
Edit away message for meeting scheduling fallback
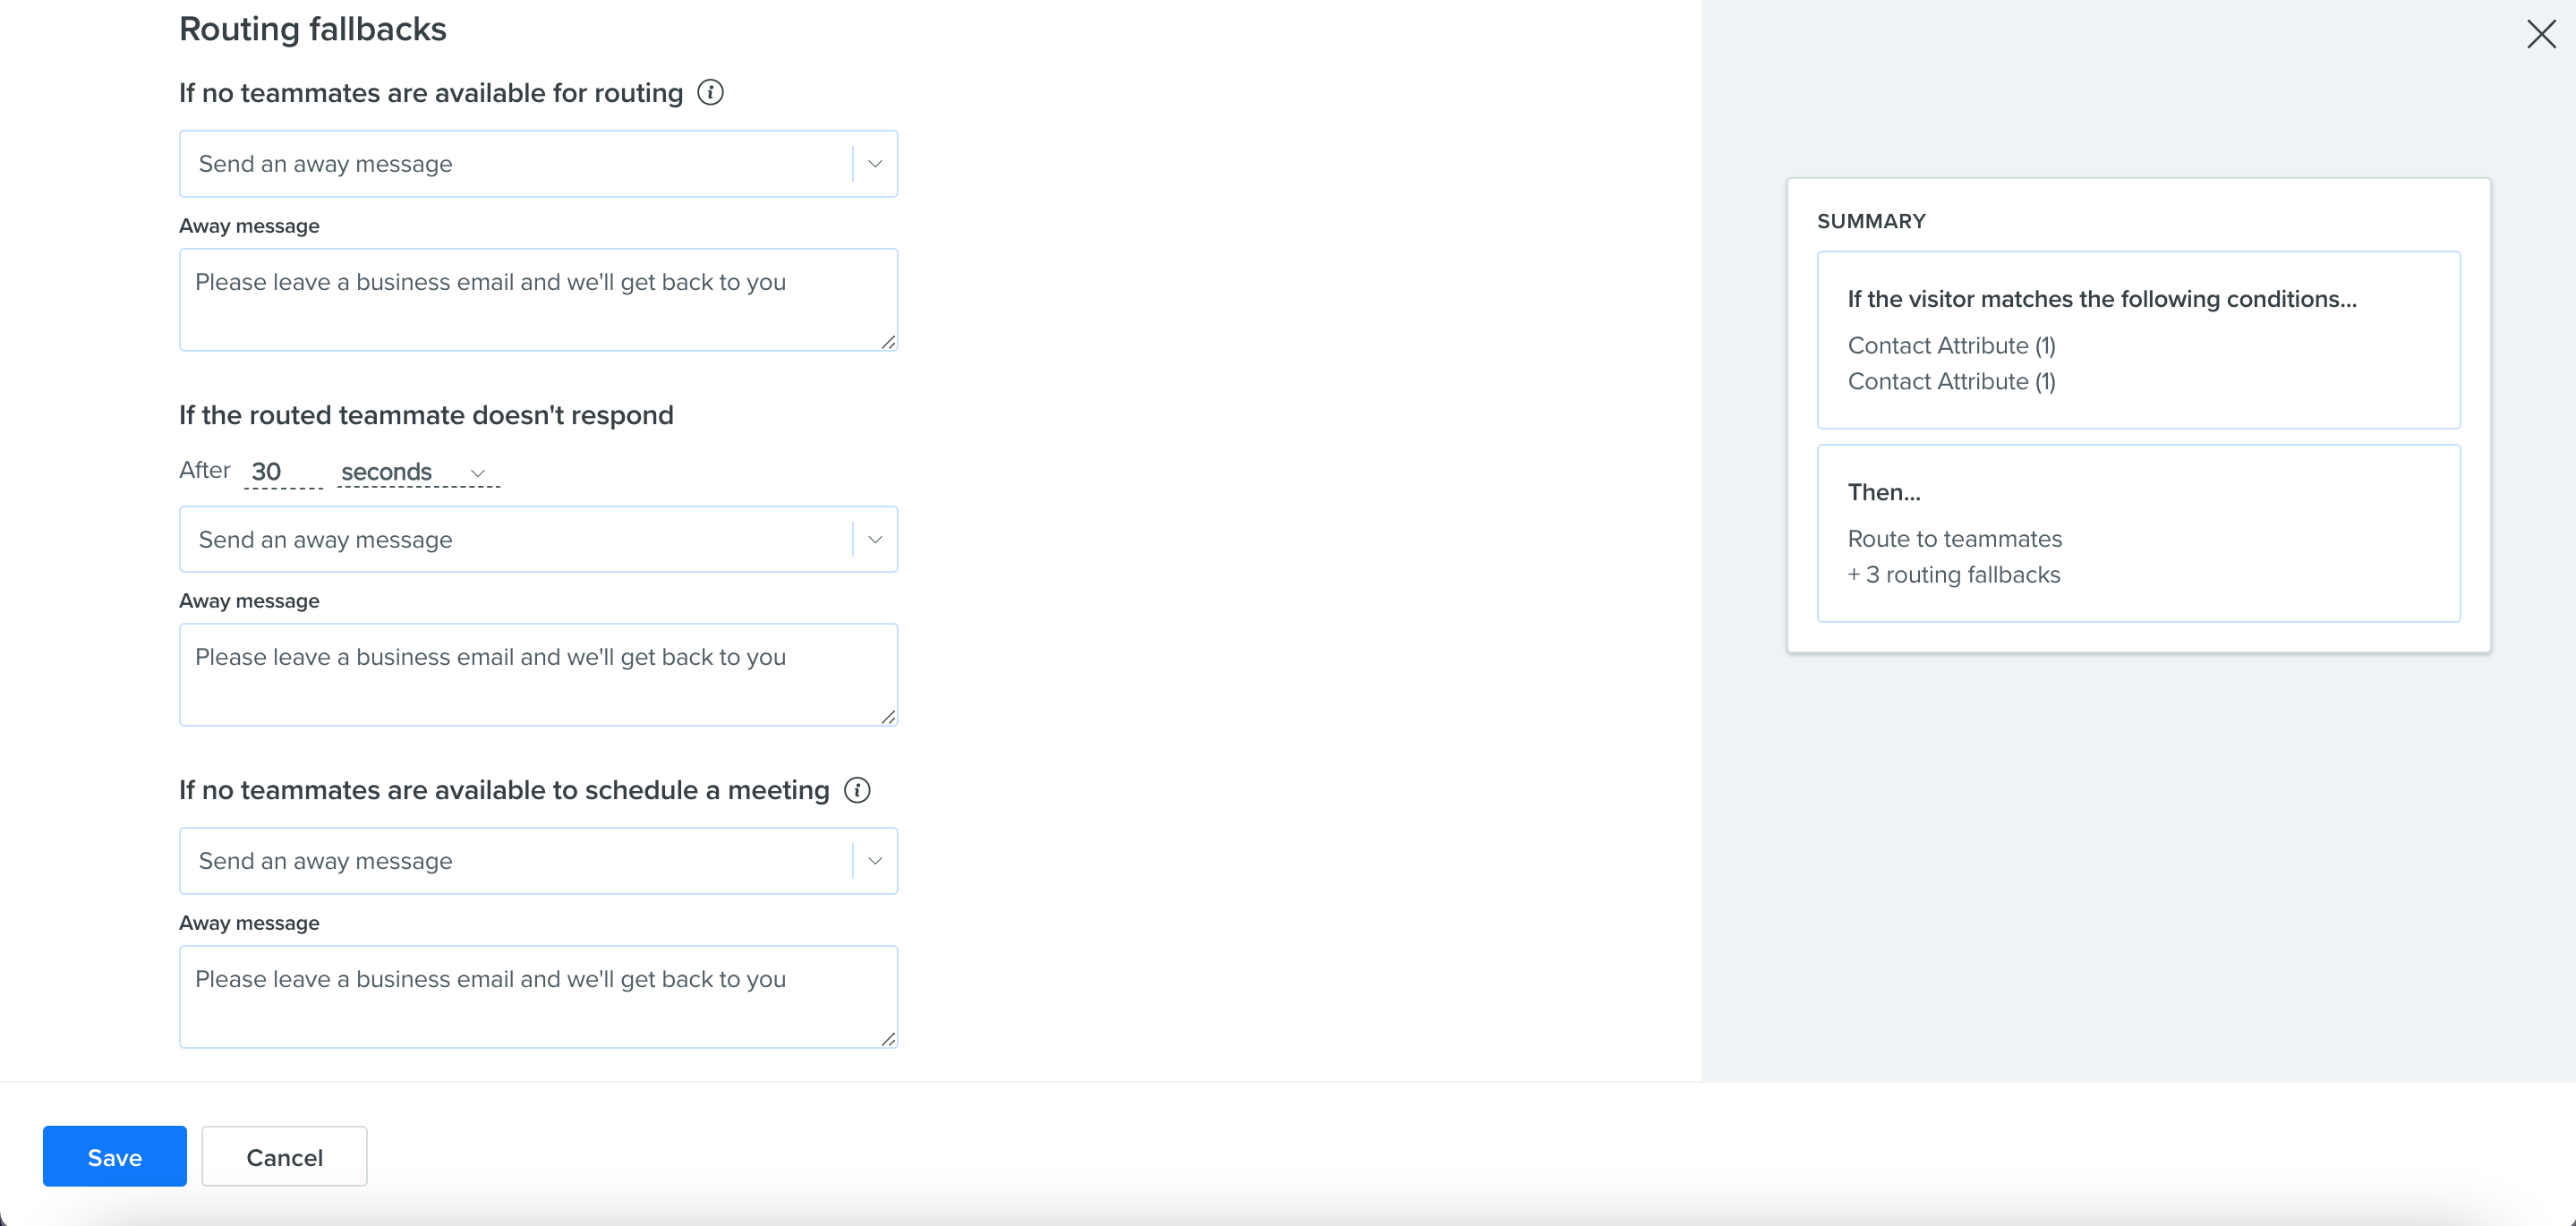(538, 997)
